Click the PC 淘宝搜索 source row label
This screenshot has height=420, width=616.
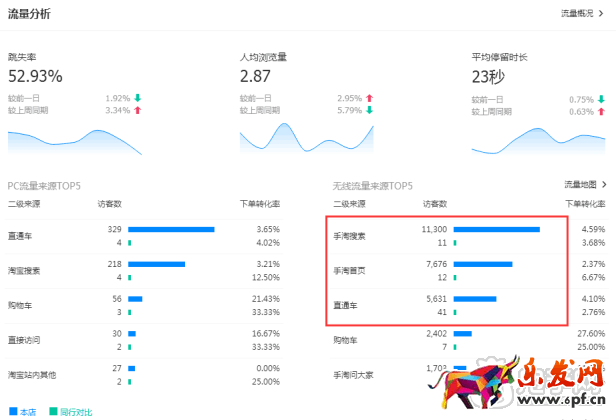click(24, 270)
